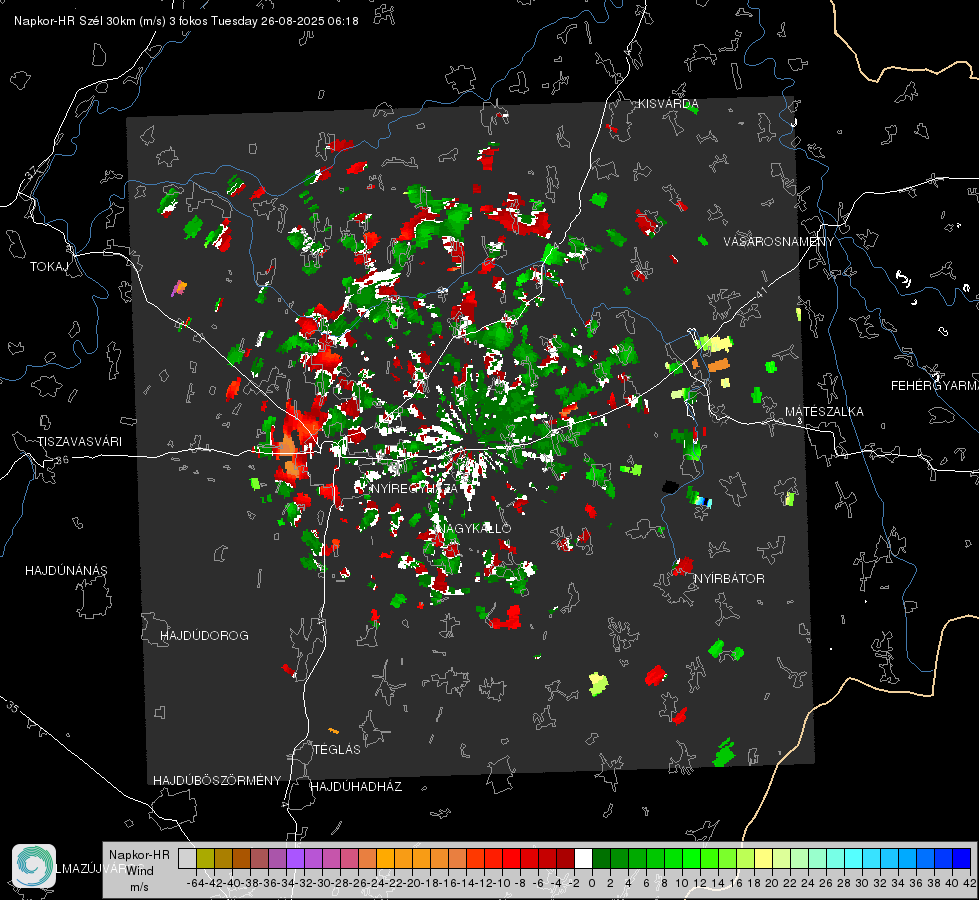Select the HAJDÚNÁNÁS label
Viewport: 979px width, 900px height.
(x=66, y=570)
